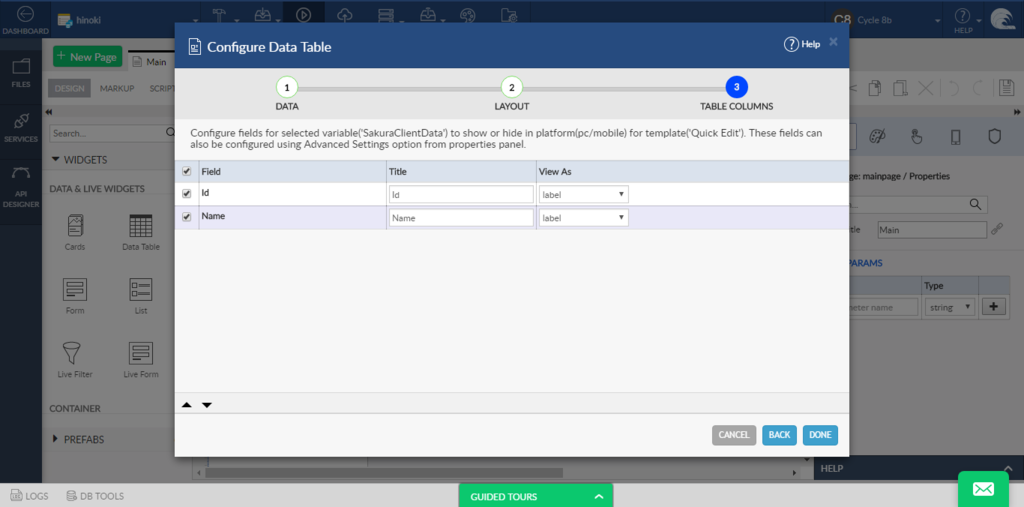1024x507 pixels.
Task: Click the redo arrow in editor toolbar
Action: click(978, 88)
